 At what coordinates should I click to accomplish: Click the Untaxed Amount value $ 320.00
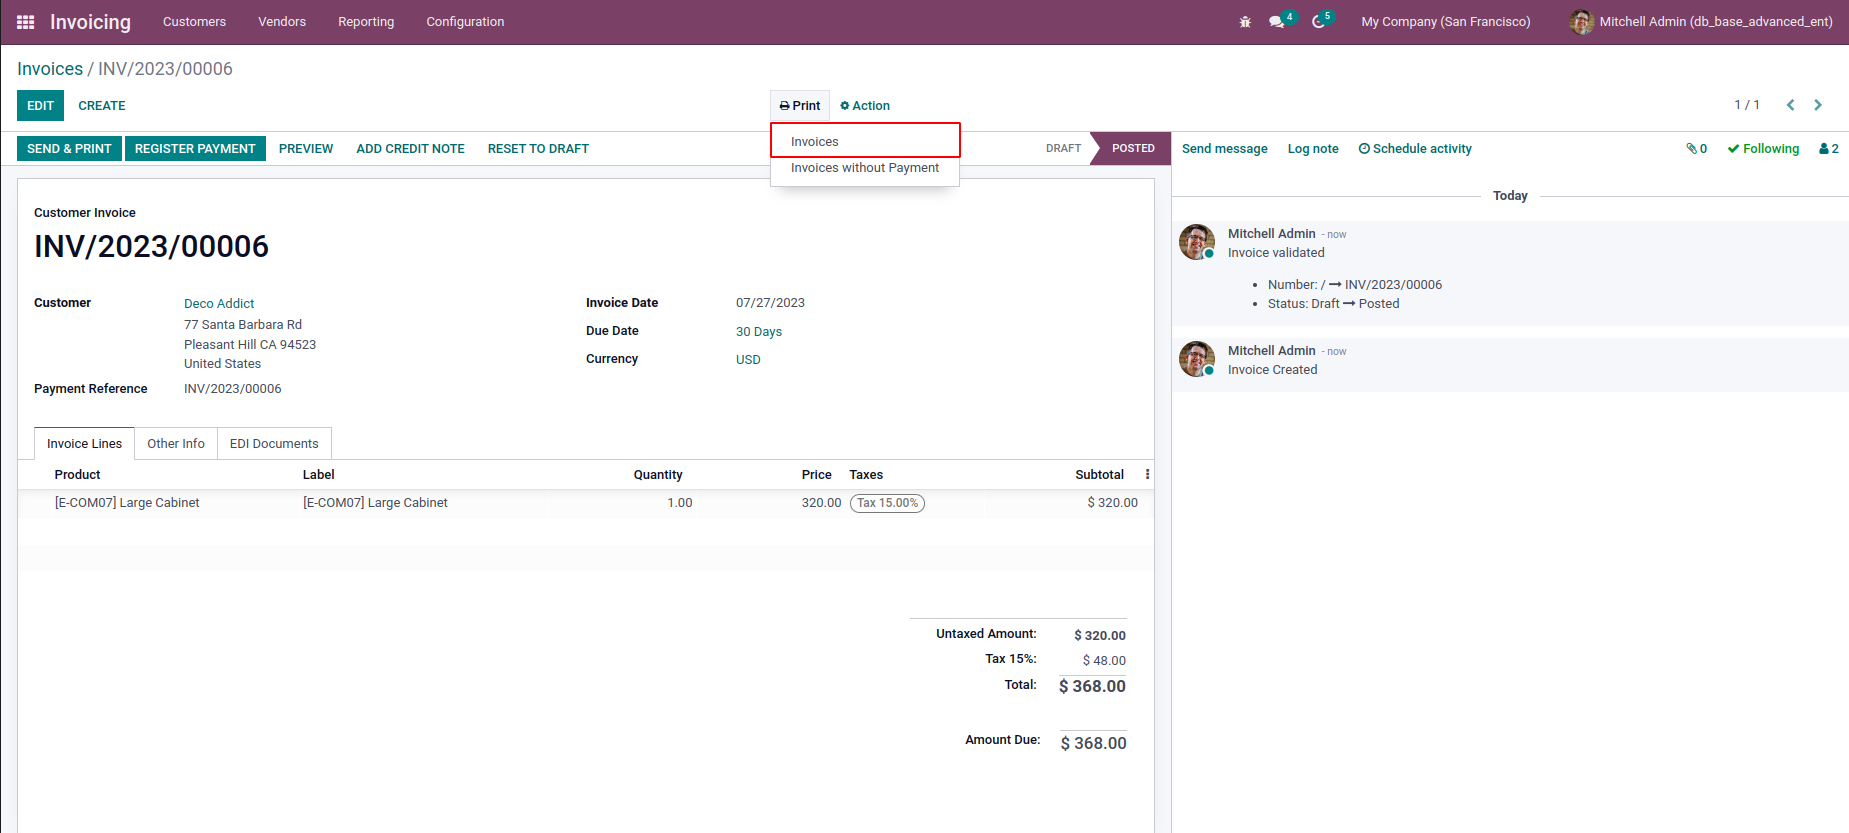(1100, 636)
